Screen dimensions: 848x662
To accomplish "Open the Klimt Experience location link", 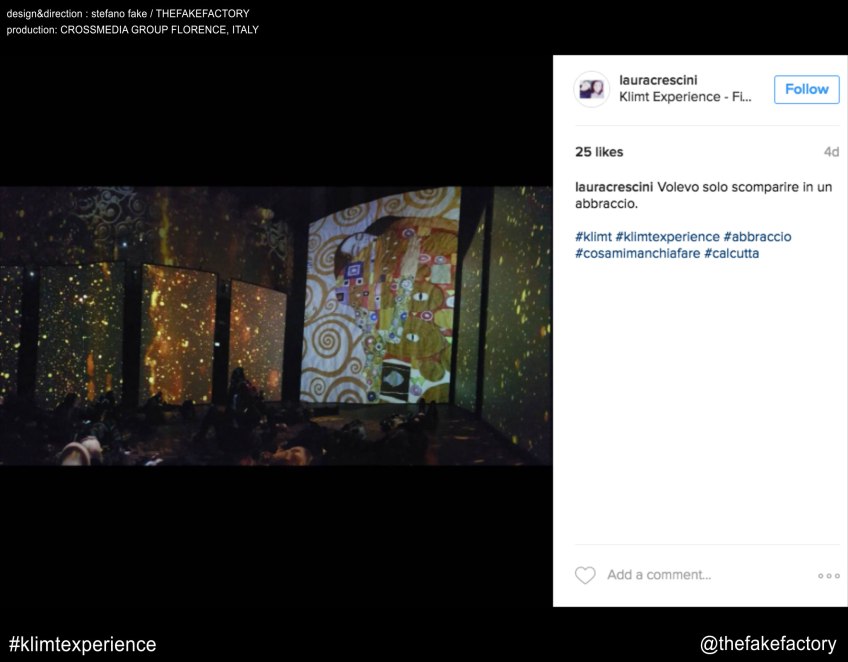I will 685,97.
